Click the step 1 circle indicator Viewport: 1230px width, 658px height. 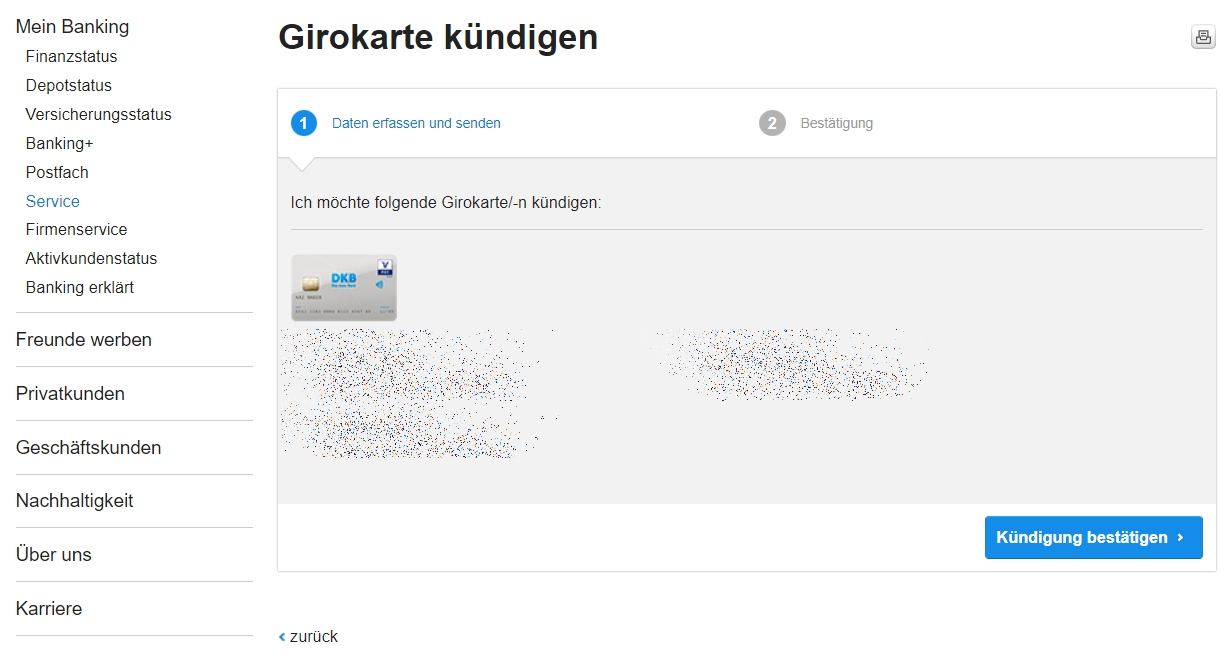[304, 123]
